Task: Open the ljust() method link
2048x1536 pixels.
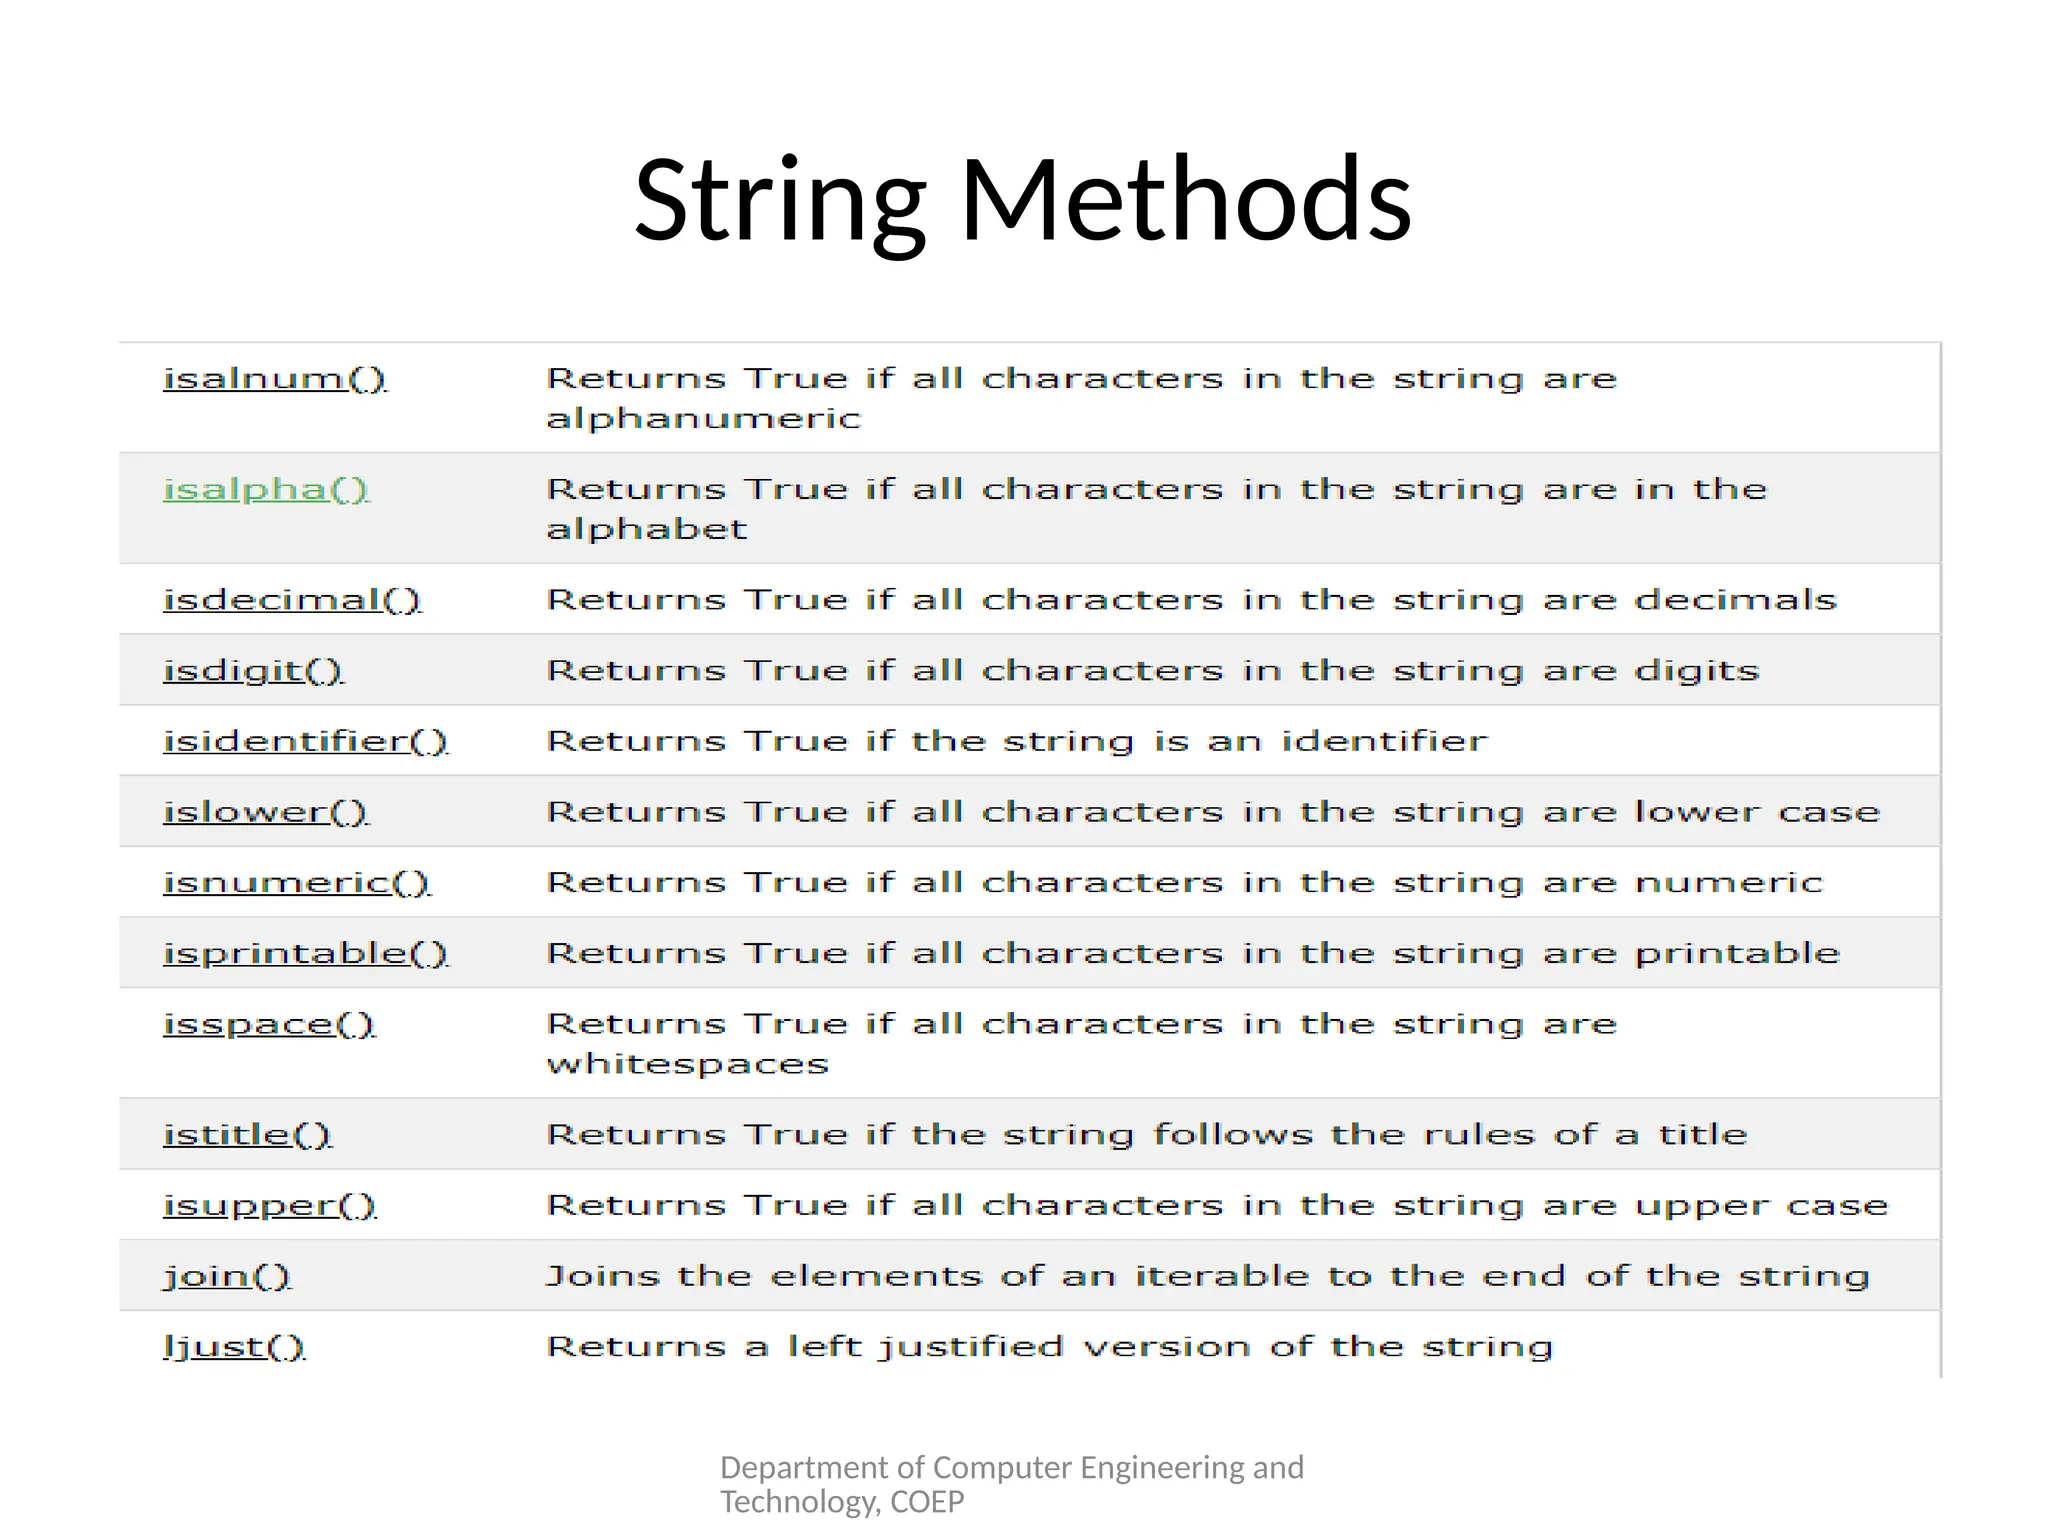Action: 234,1348
